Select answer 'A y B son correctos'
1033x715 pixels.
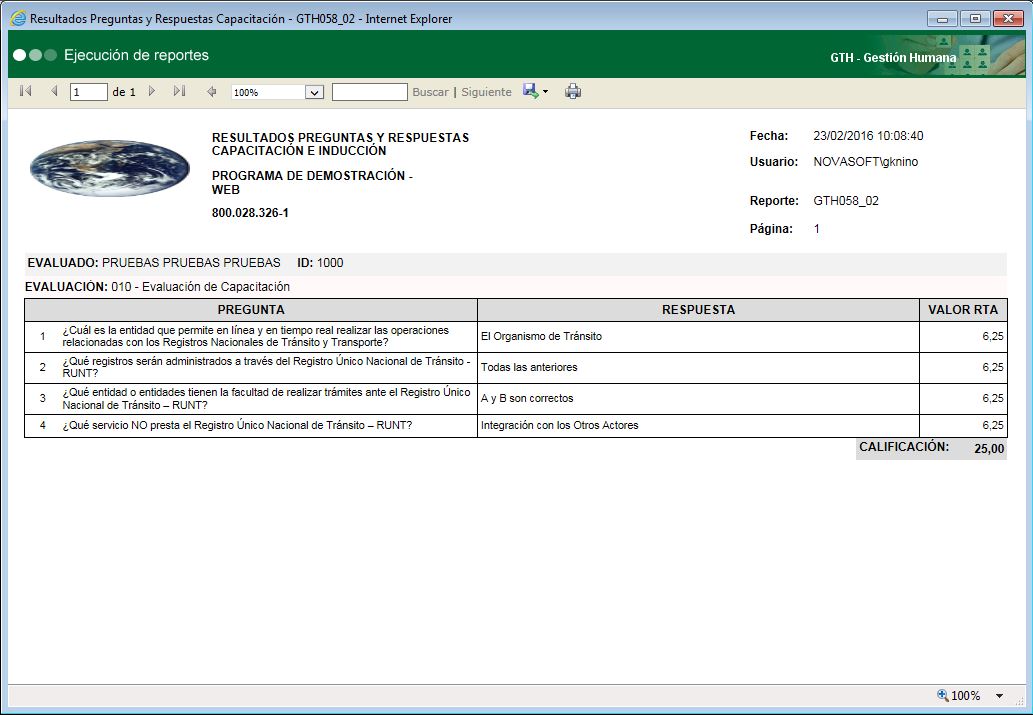click(x=527, y=398)
